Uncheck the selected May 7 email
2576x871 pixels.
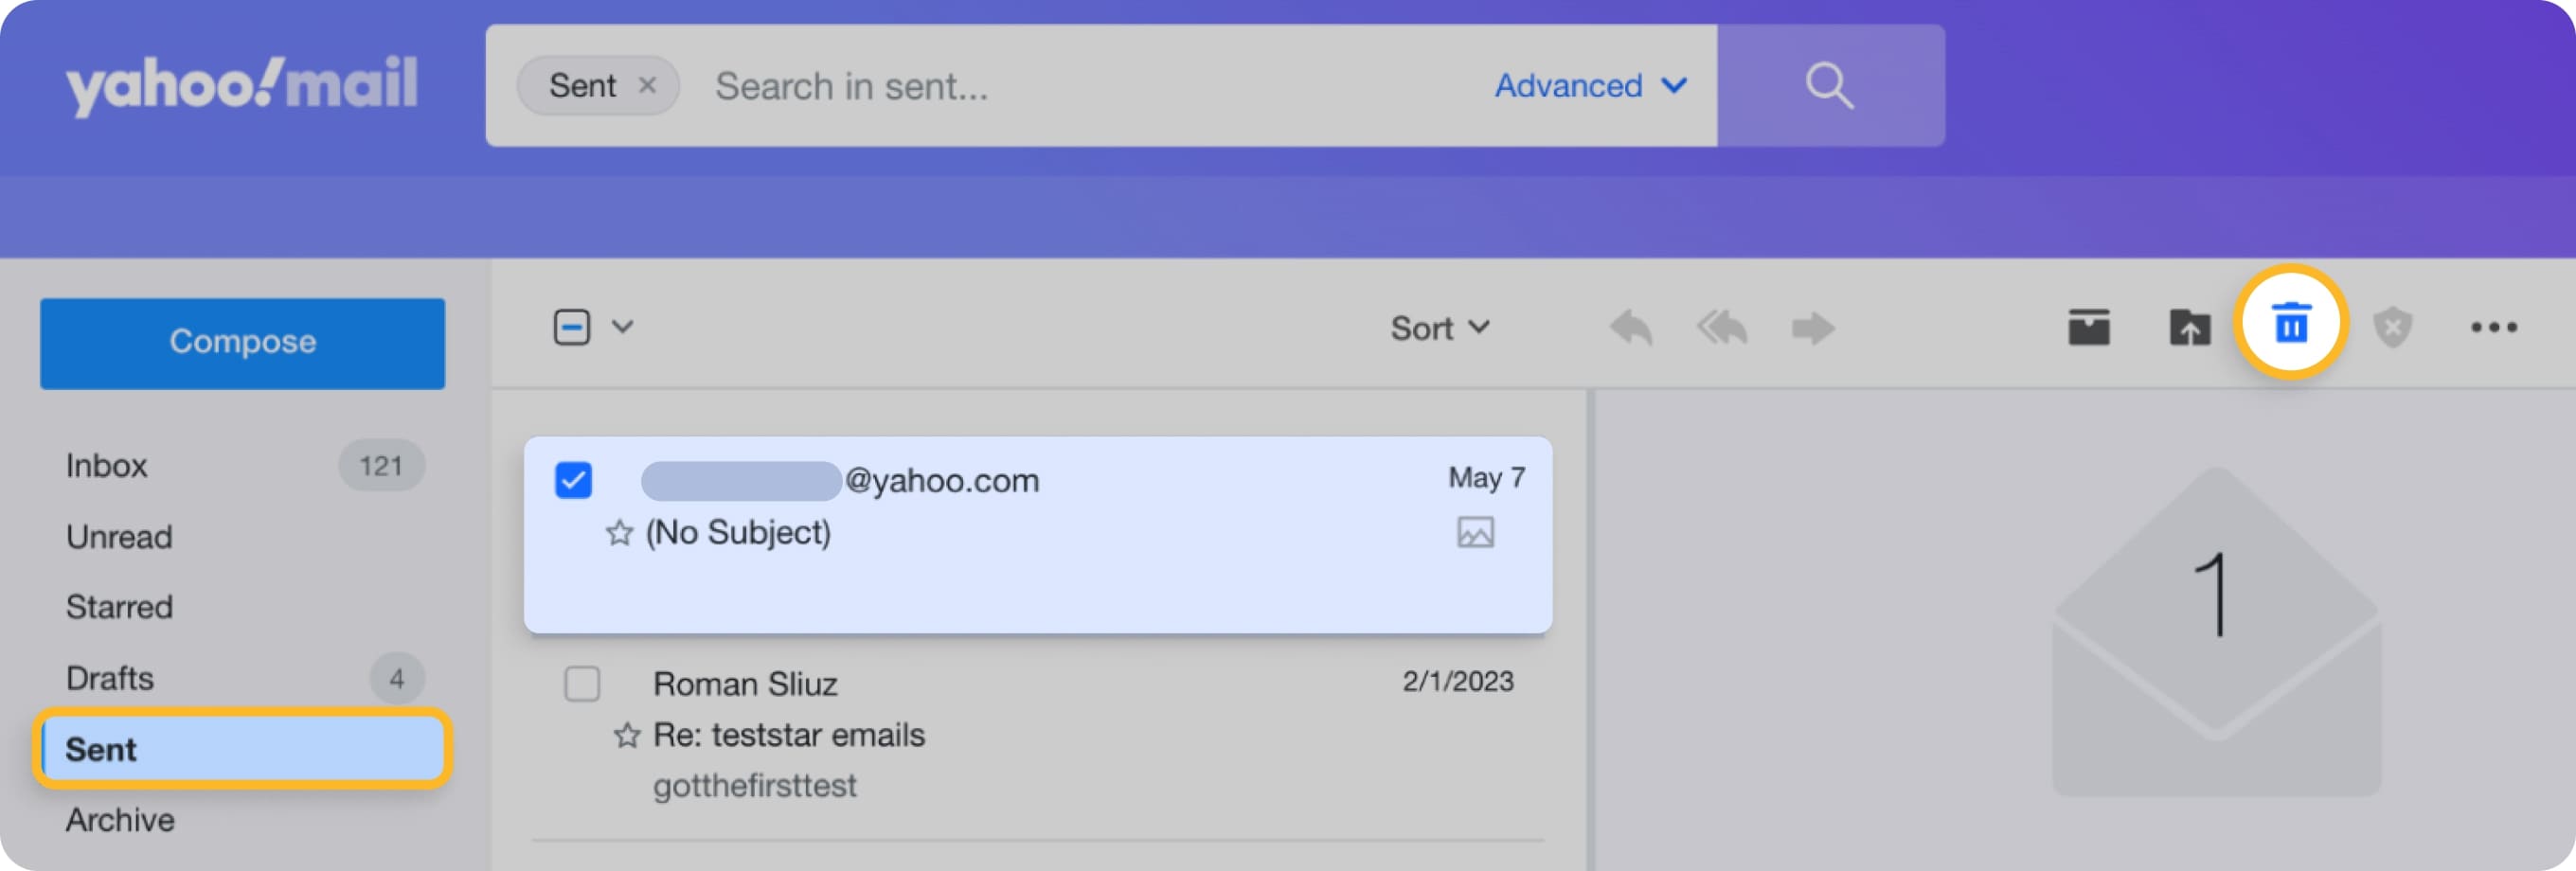575,480
